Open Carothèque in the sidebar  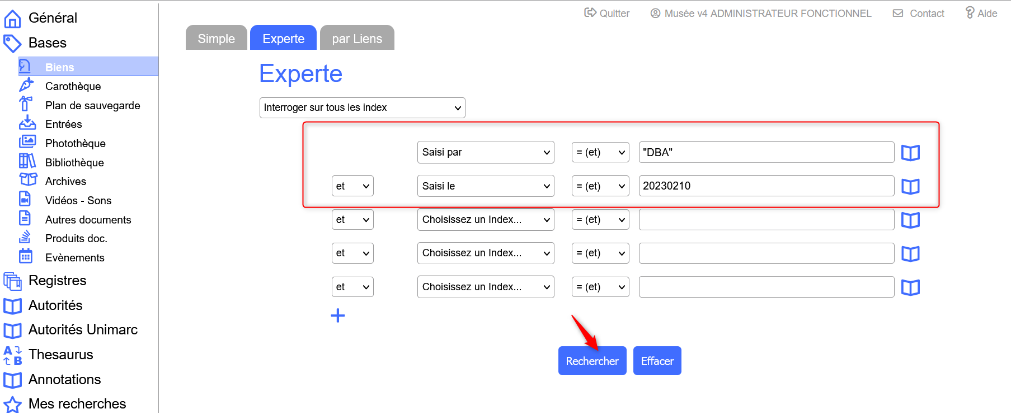[x=72, y=86]
